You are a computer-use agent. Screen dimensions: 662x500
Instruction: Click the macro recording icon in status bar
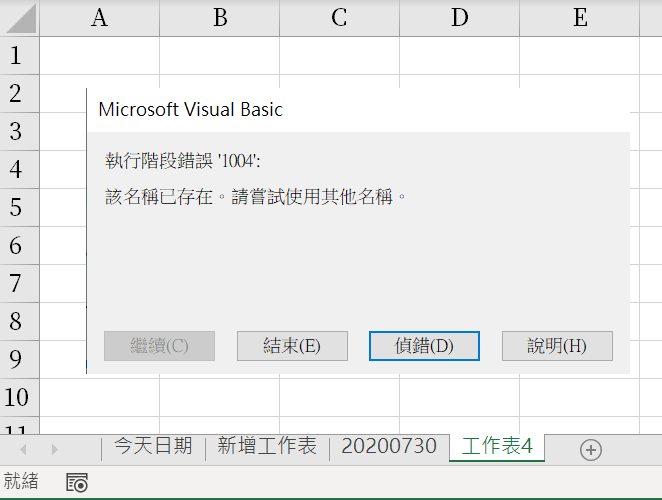coord(77,483)
